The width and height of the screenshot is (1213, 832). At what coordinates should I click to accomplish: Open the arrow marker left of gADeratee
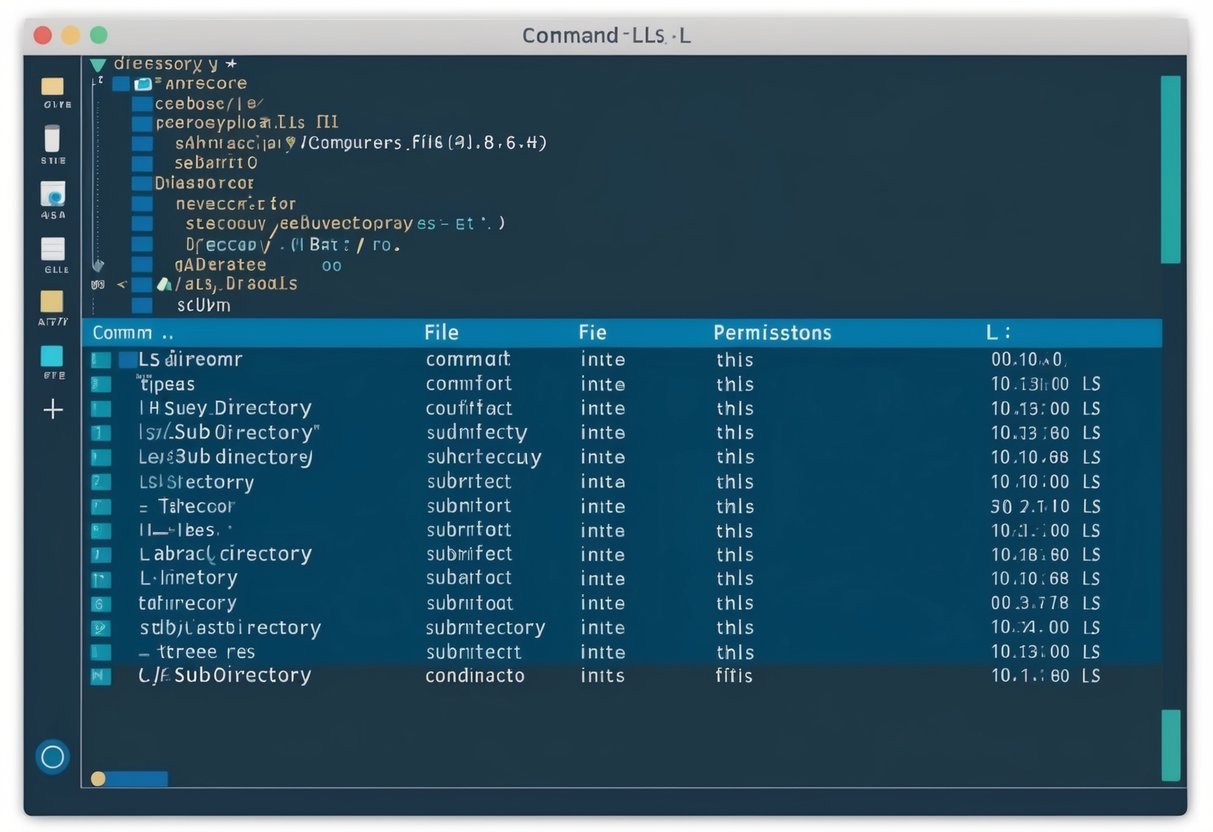97,265
